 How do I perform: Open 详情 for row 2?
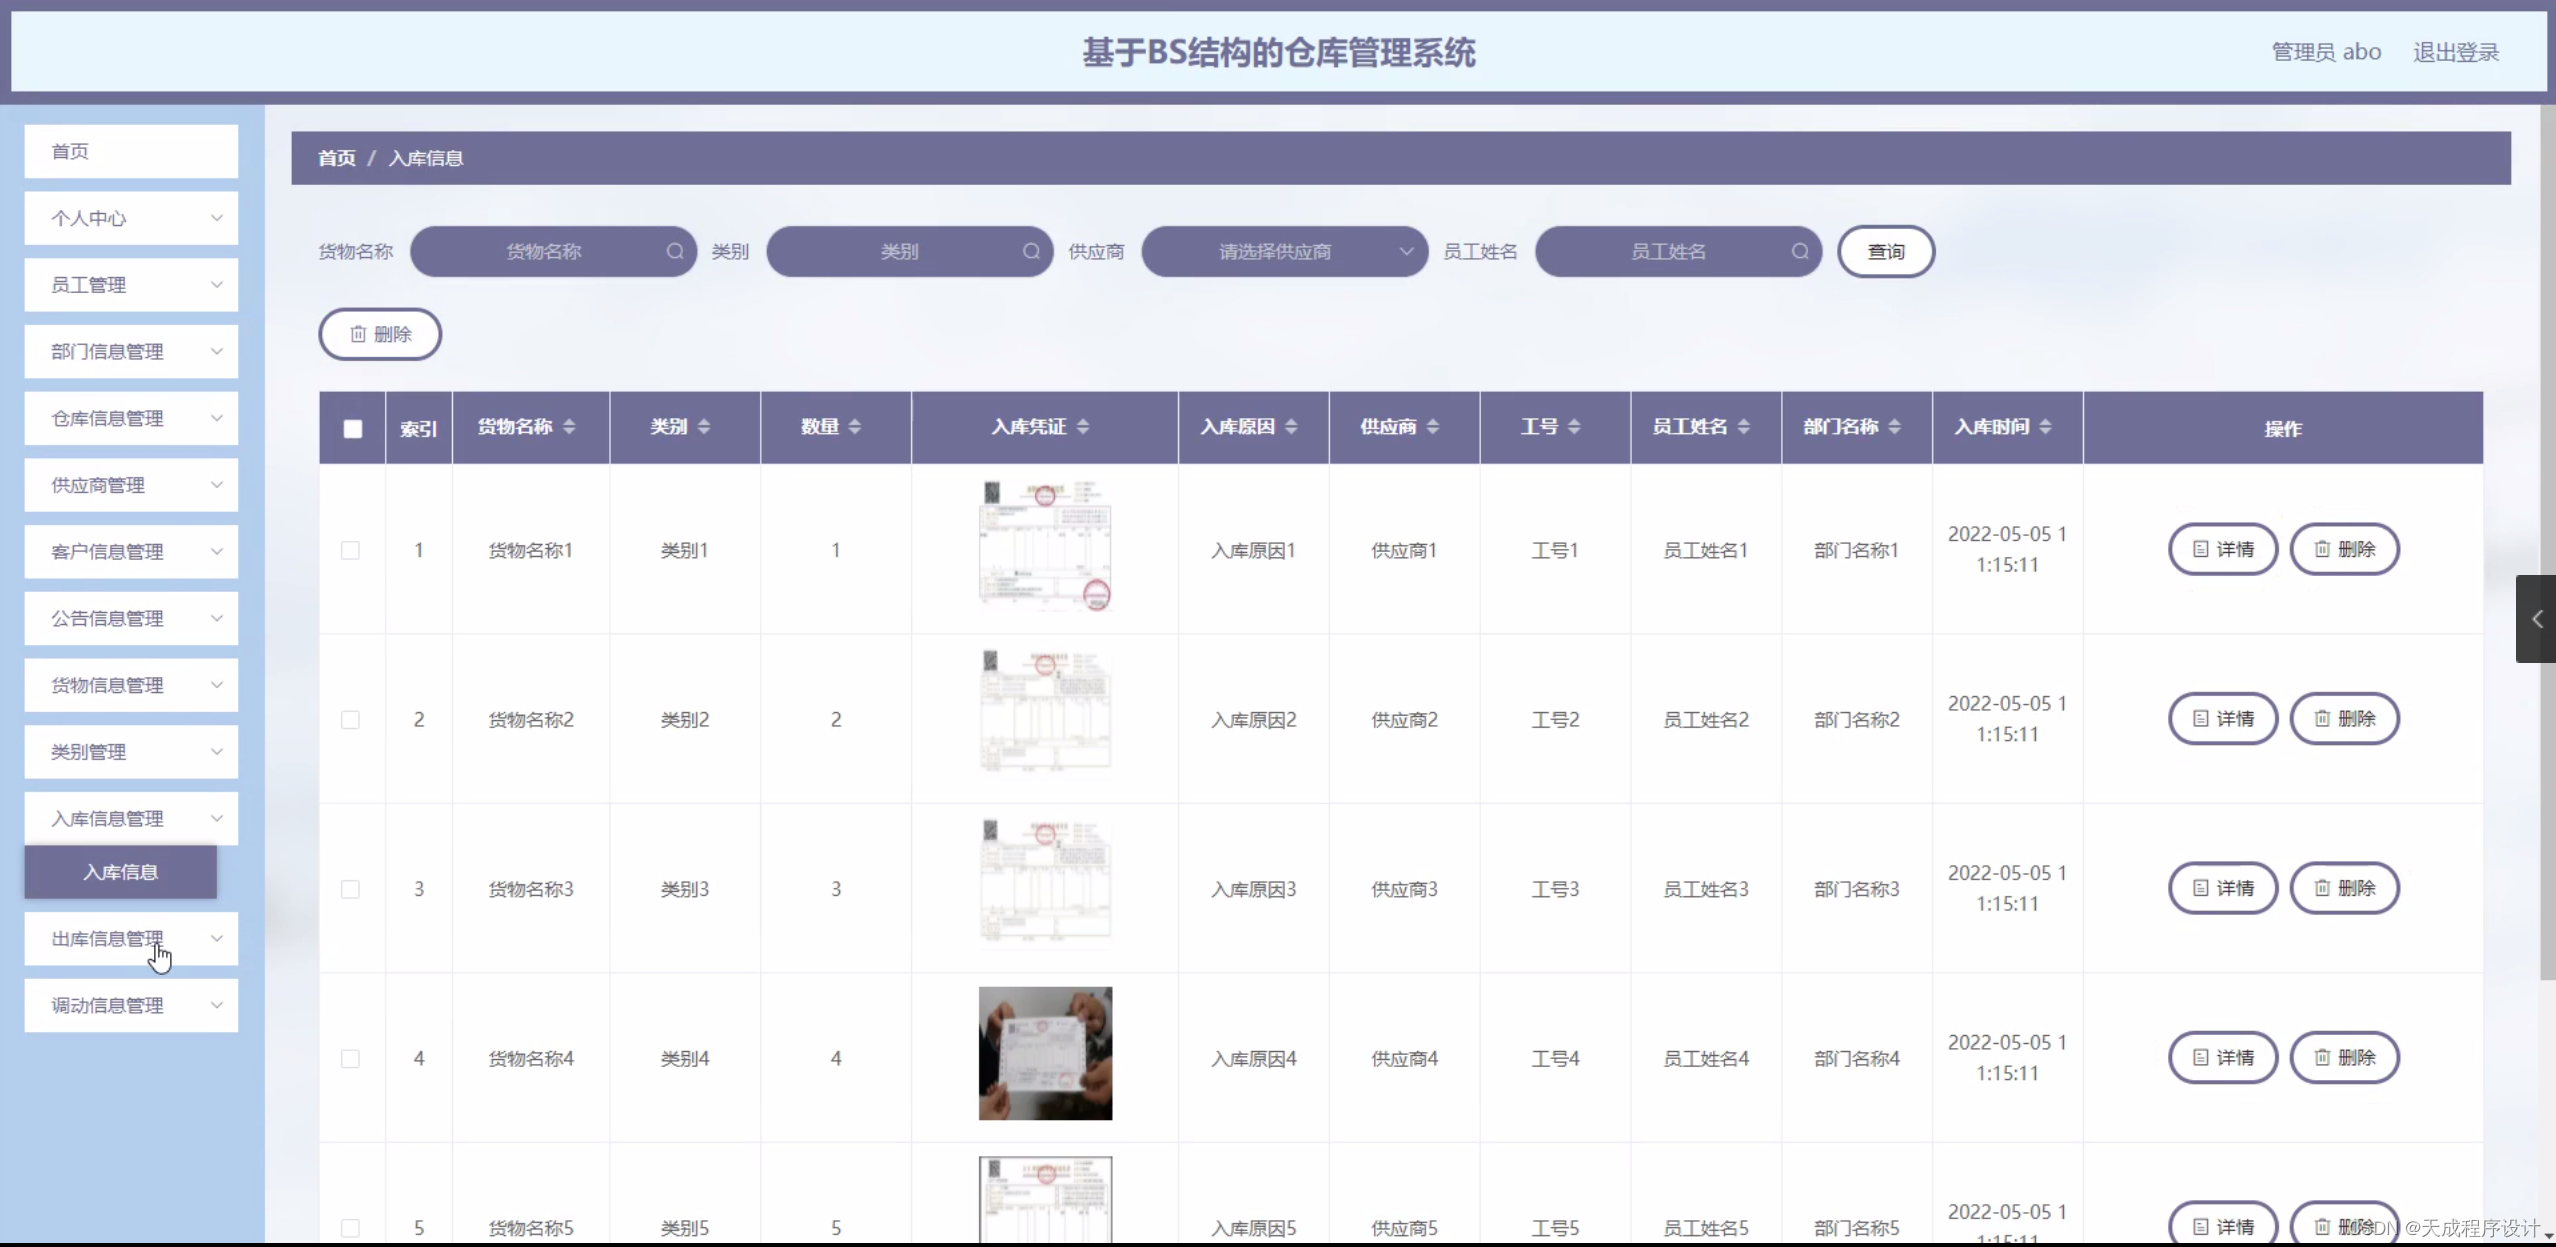pos(2222,719)
